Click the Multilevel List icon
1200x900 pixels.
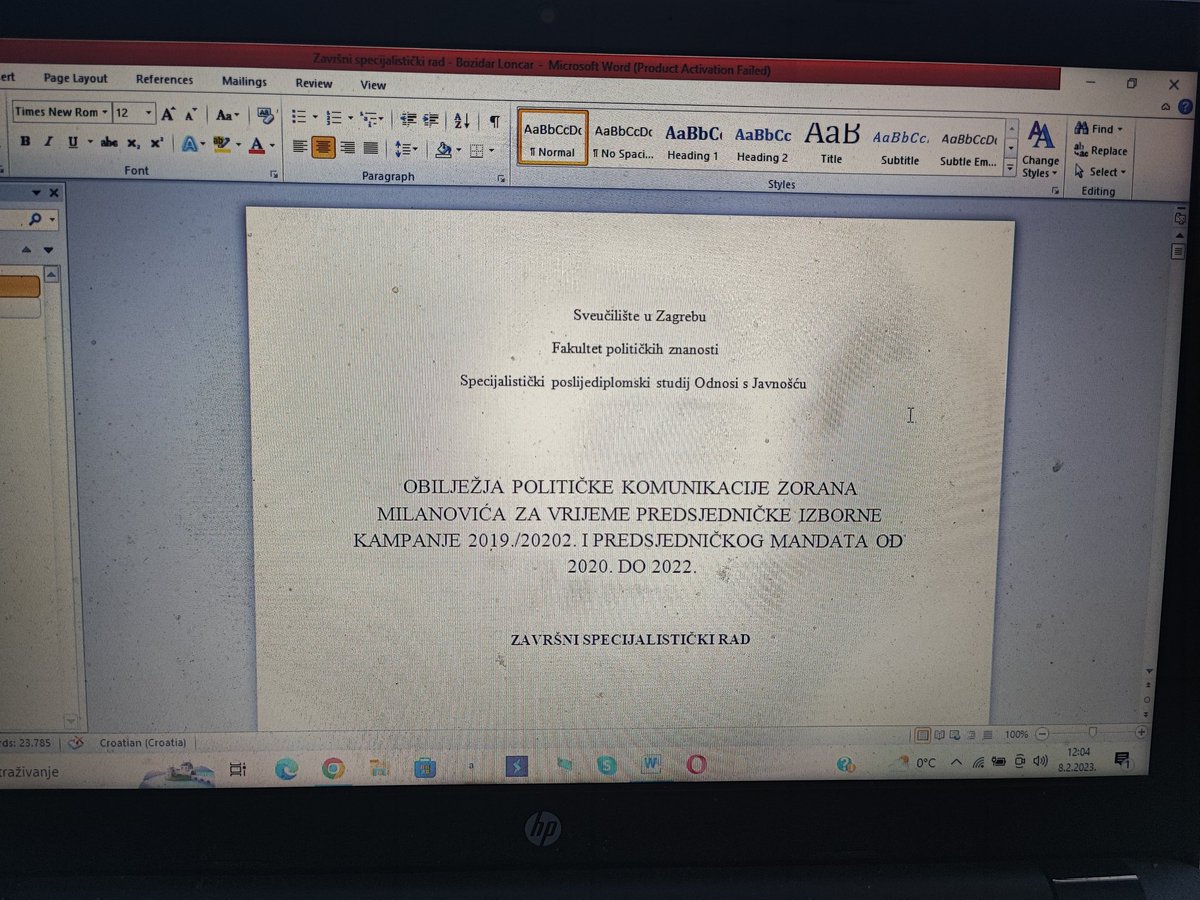coord(371,120)
